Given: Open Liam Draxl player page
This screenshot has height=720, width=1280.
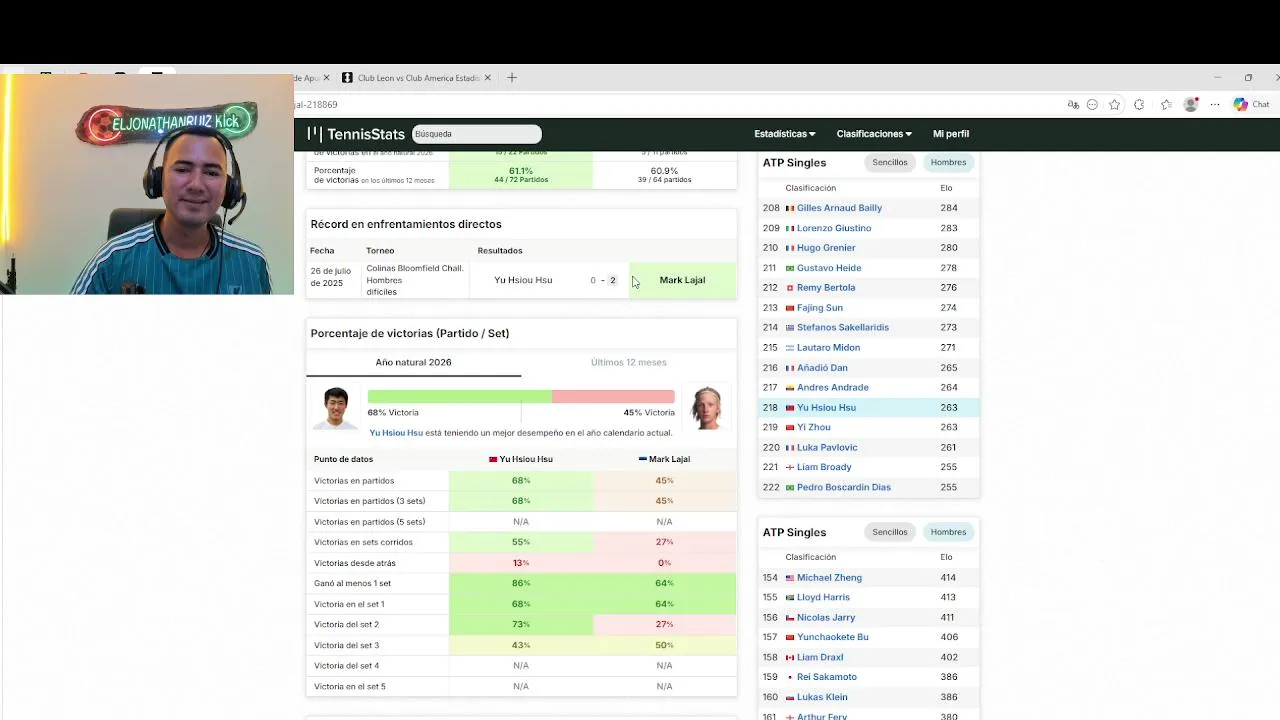Looking at the screenshot, I should 820,657.
